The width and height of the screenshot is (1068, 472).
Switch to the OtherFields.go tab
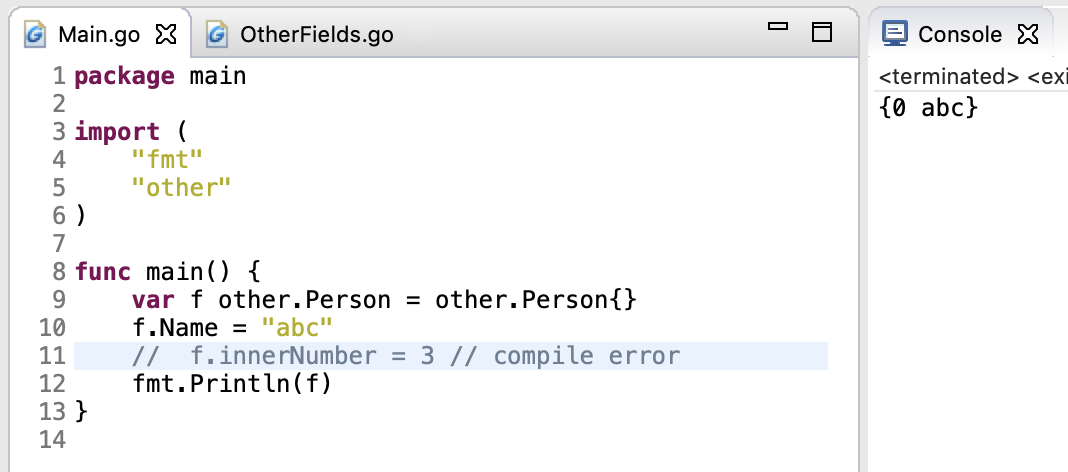pyautogui.click(x=316, y=35)
